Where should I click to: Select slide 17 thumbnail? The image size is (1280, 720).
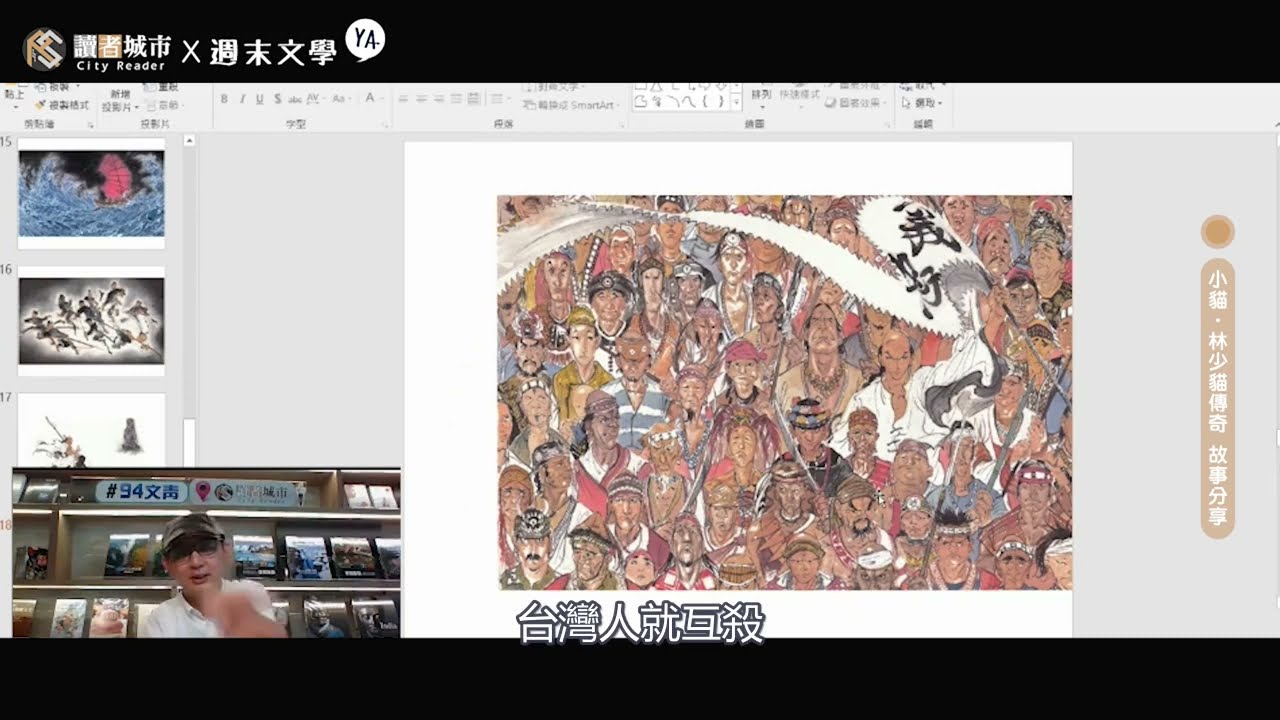(91, 430)
